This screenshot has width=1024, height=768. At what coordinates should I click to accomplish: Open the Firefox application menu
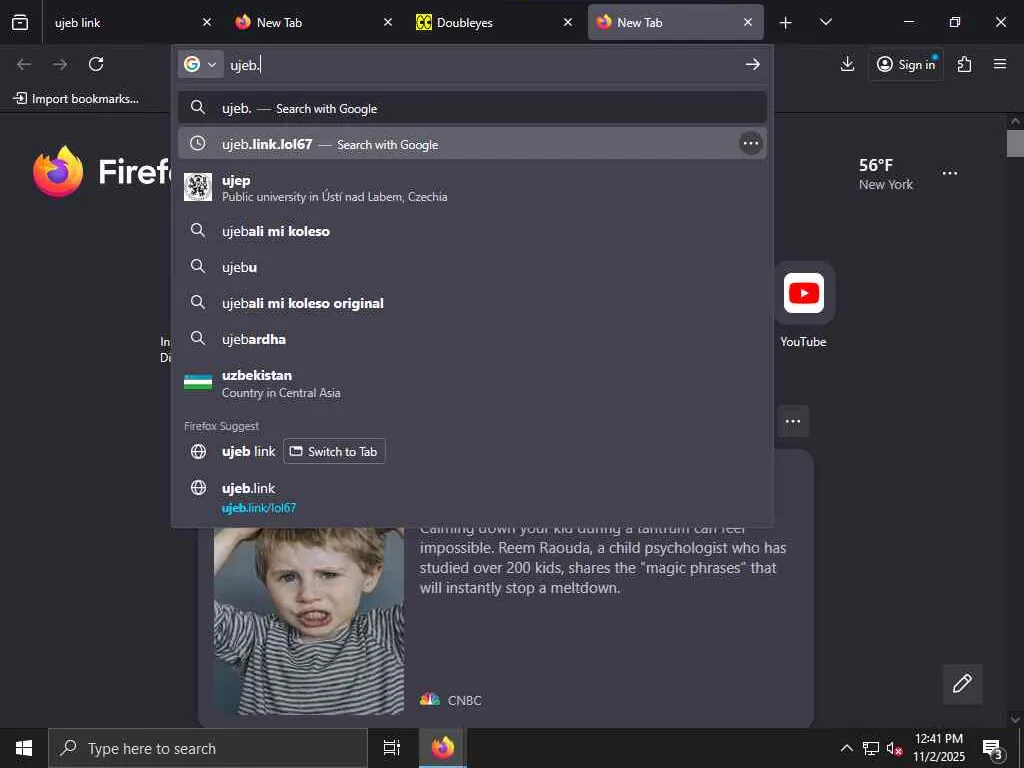pyautogui.click(x=1000, y=64)
